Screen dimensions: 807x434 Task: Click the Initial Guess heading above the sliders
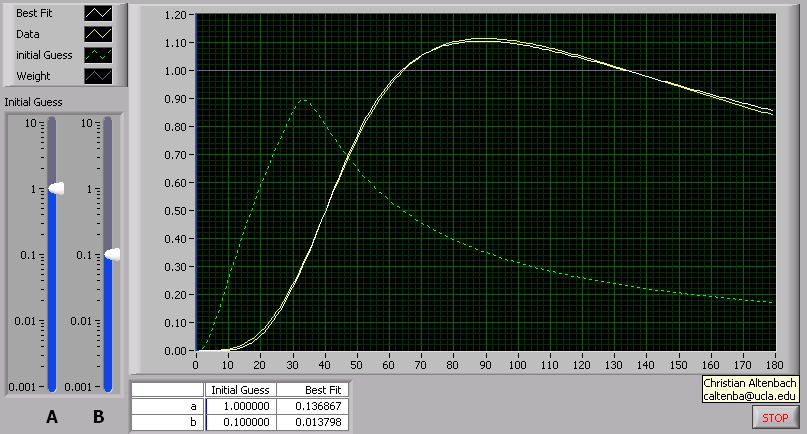(x=33, y=102)
